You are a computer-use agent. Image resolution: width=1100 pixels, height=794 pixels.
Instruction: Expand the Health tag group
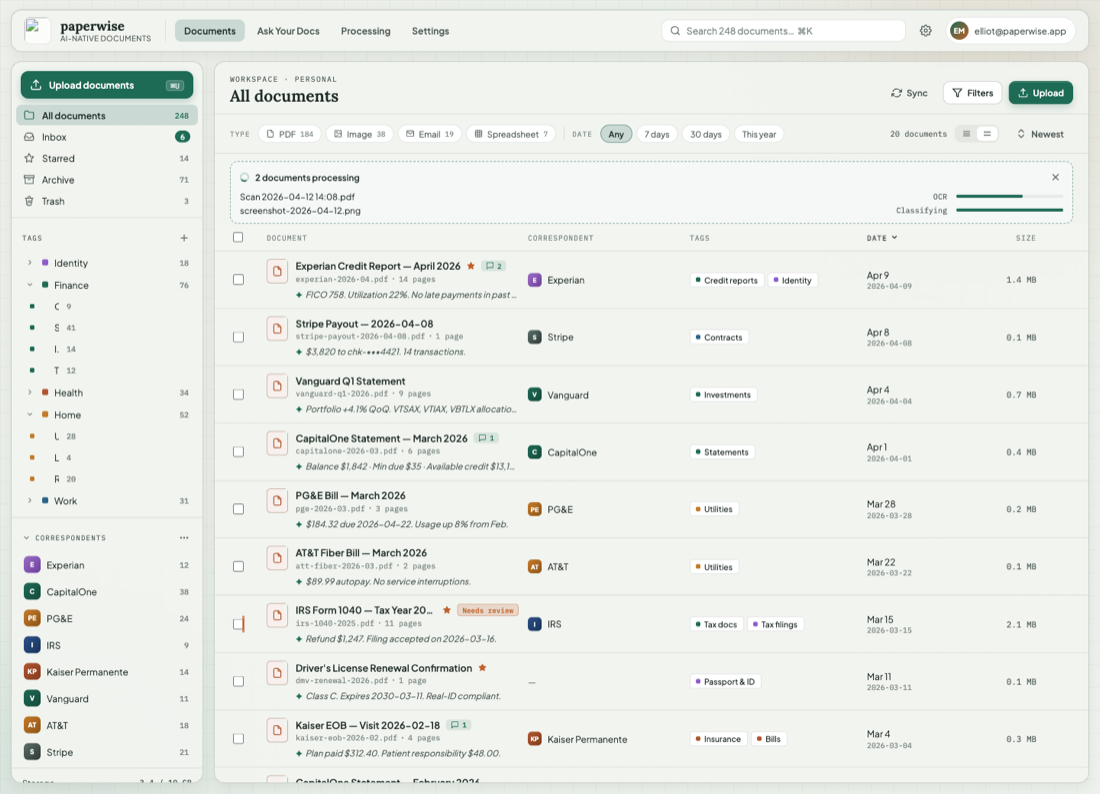point(29,393)
